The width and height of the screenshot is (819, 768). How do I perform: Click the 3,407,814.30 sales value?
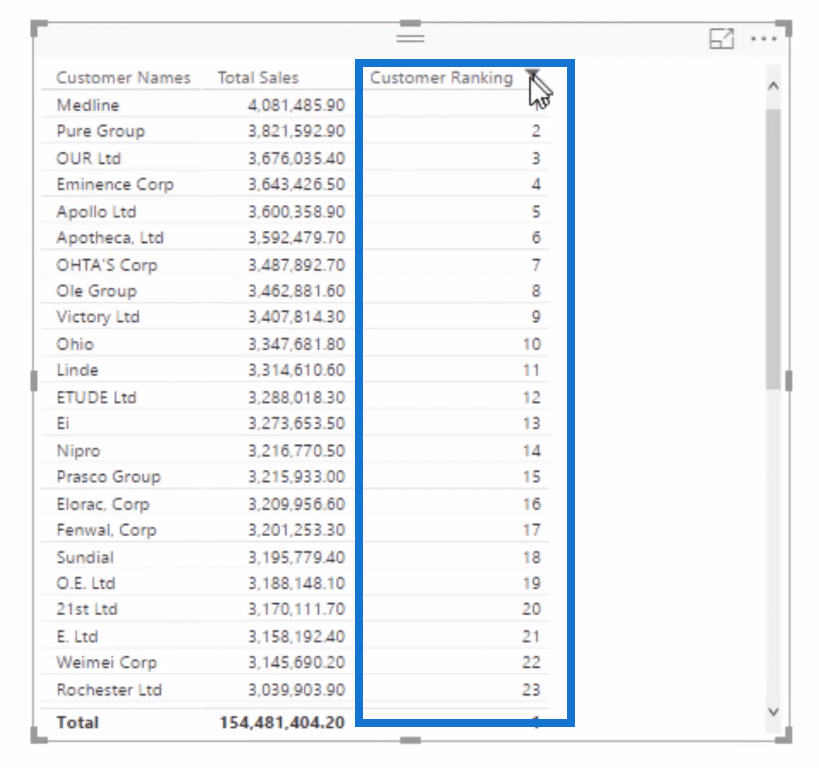coord(296,317)
